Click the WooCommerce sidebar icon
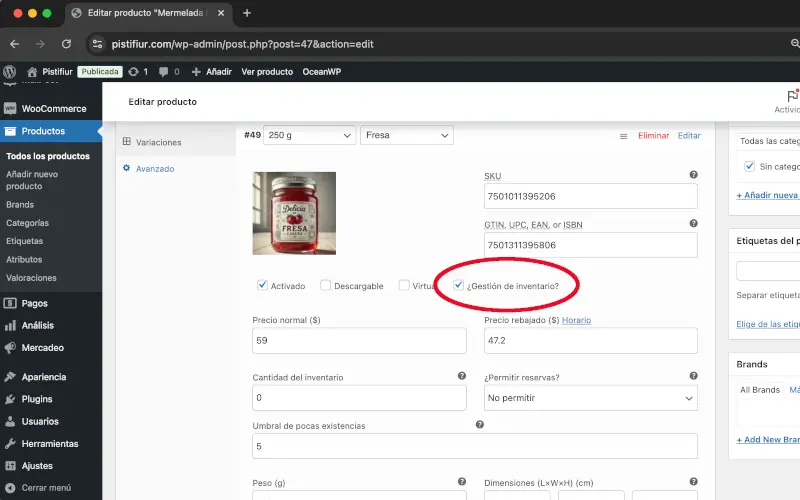800x500 pixels. pos(10,109)
